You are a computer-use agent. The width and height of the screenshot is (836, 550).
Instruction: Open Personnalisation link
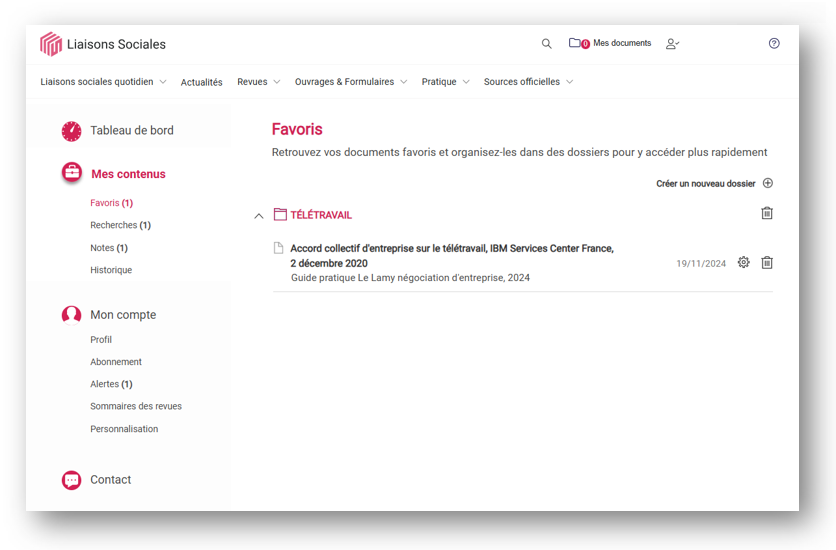pyautogui.click(x=124, y=429)
